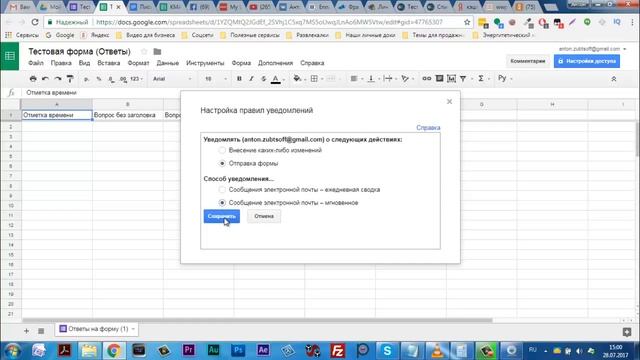
Task: Open the Данные menu
Action: pyautogui.click(x=168, y=63)
